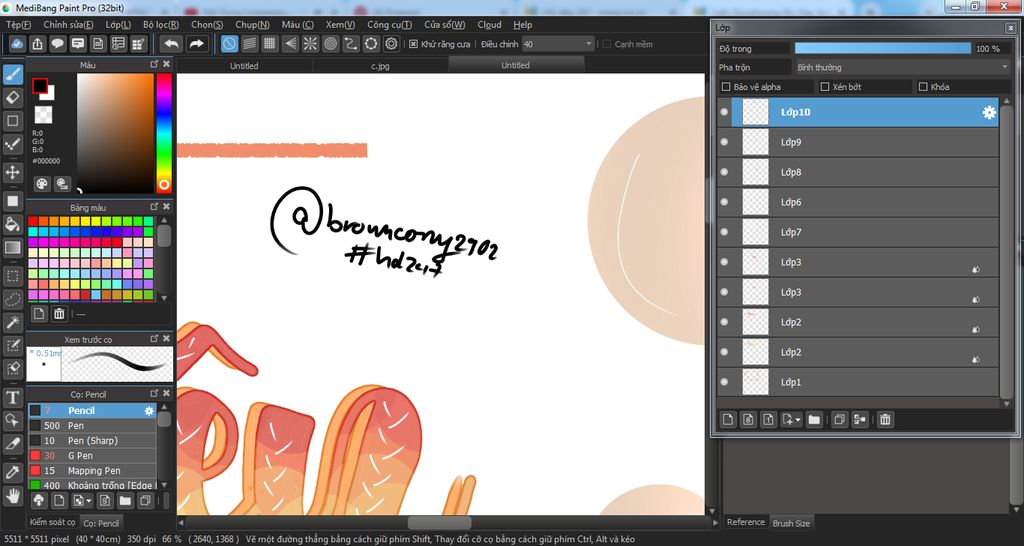
Task: Click the horizontal canvas scrollbar thumb
Action: coord(440,522)
